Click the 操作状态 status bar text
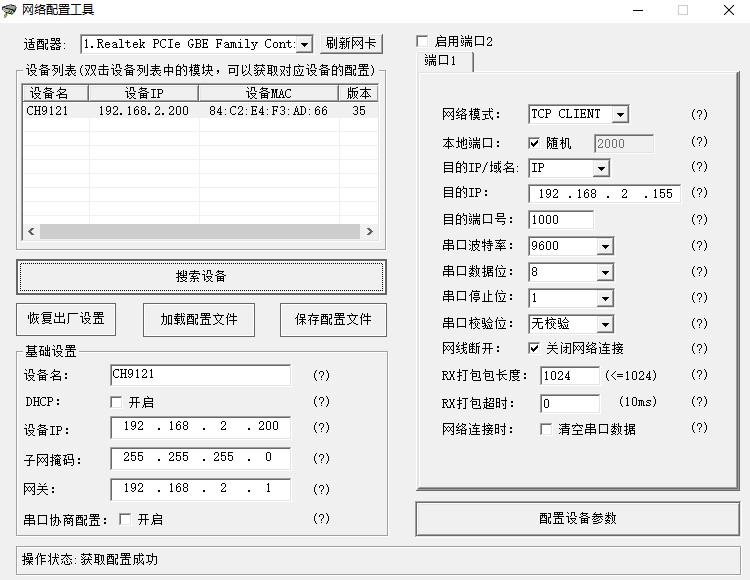 coord(90,559)
